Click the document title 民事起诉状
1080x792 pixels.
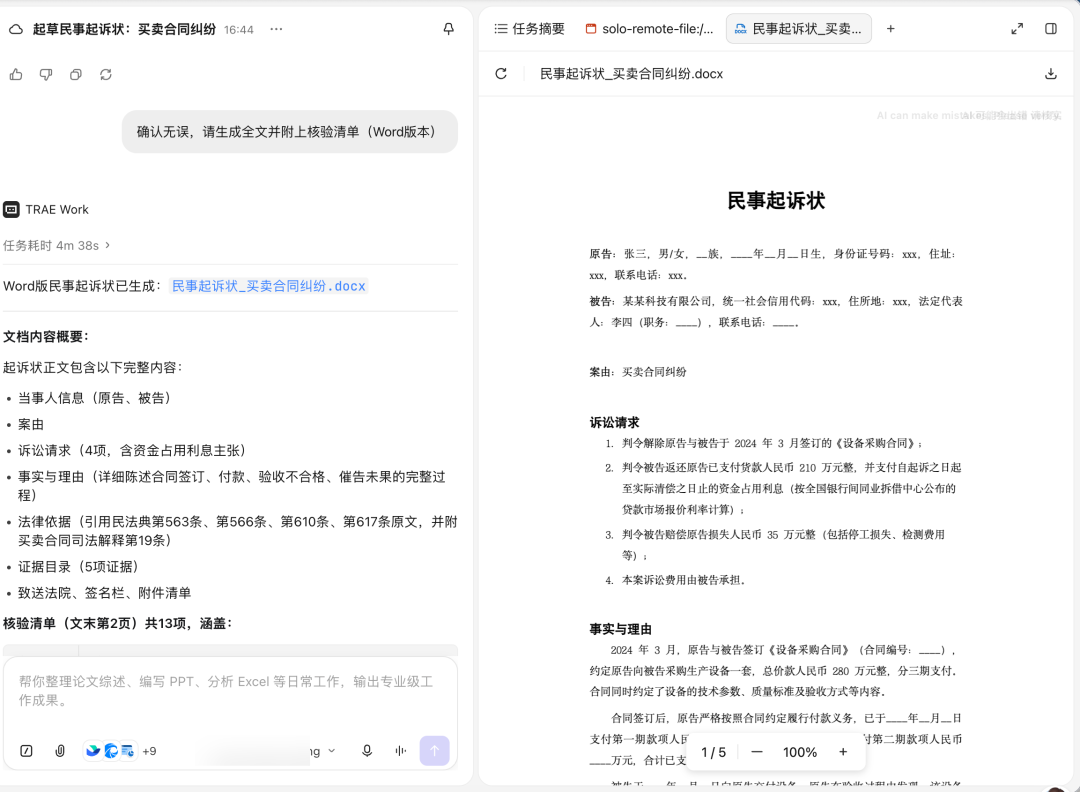[776, 200]
